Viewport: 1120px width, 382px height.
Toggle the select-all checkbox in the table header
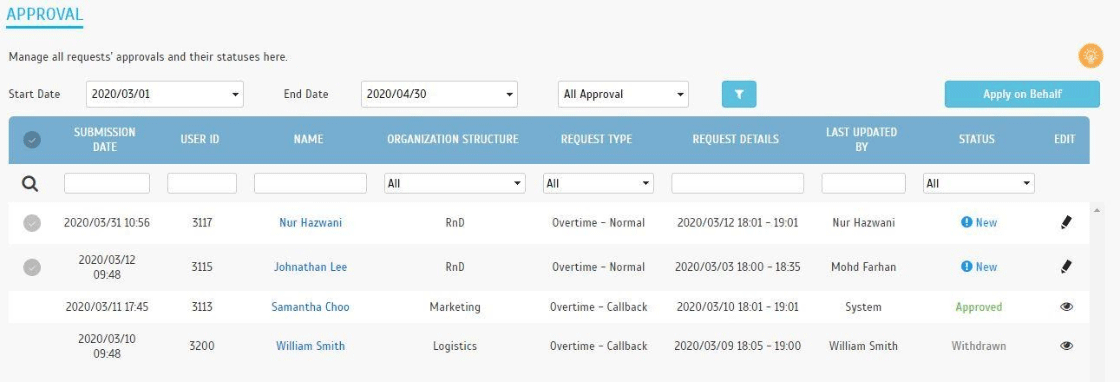click(31, 140)
